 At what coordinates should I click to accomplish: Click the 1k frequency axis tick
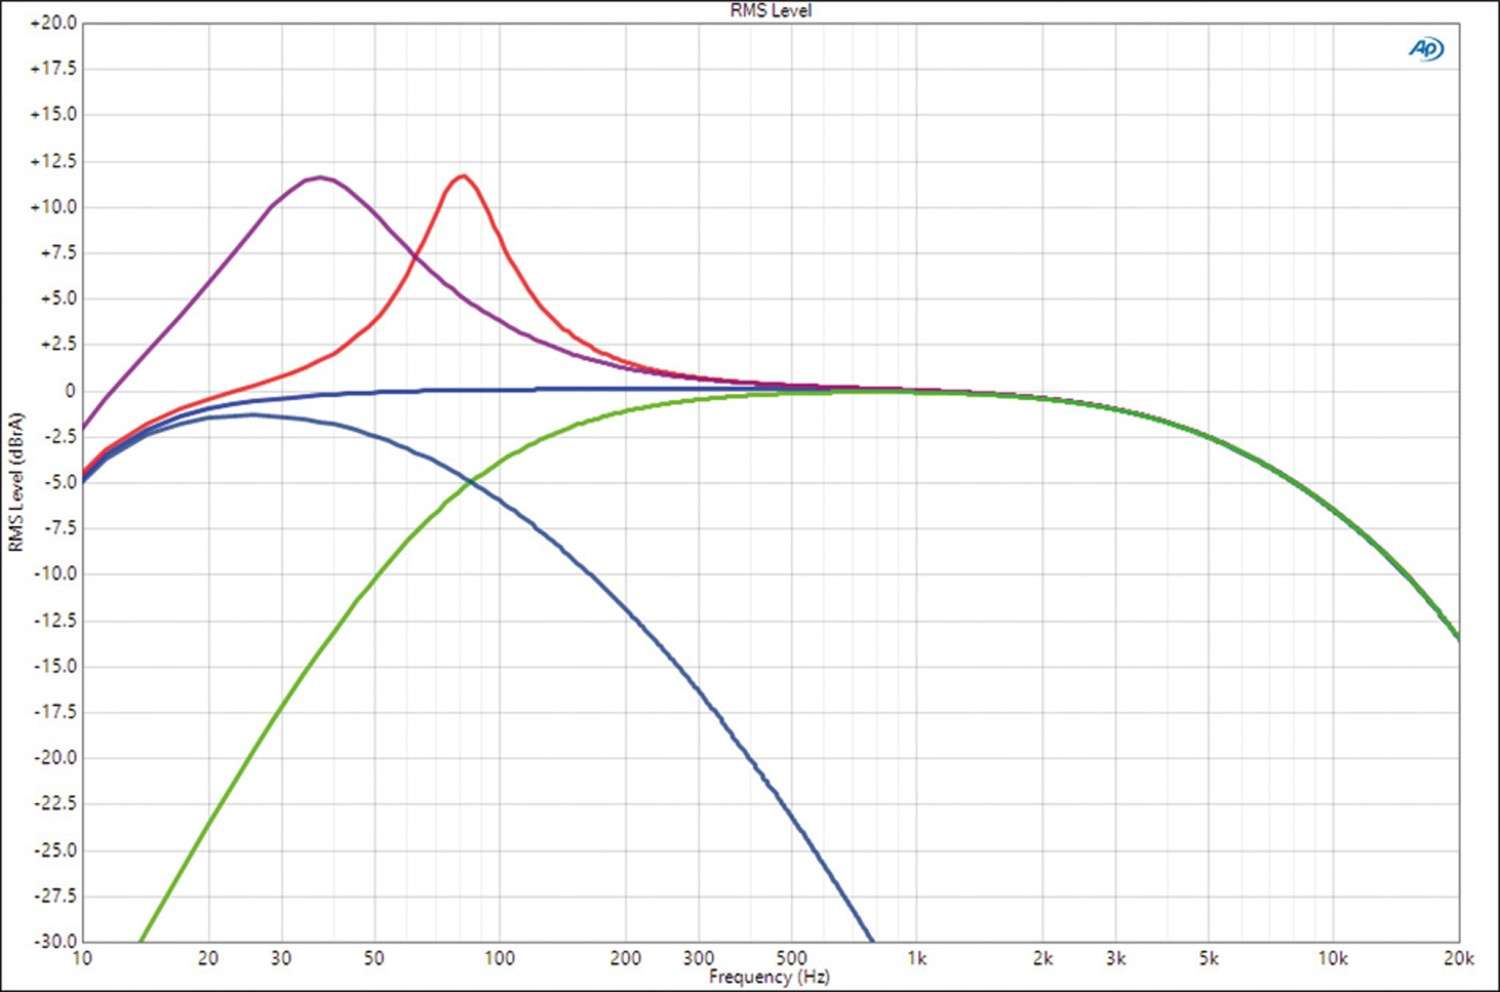[917, 958]
